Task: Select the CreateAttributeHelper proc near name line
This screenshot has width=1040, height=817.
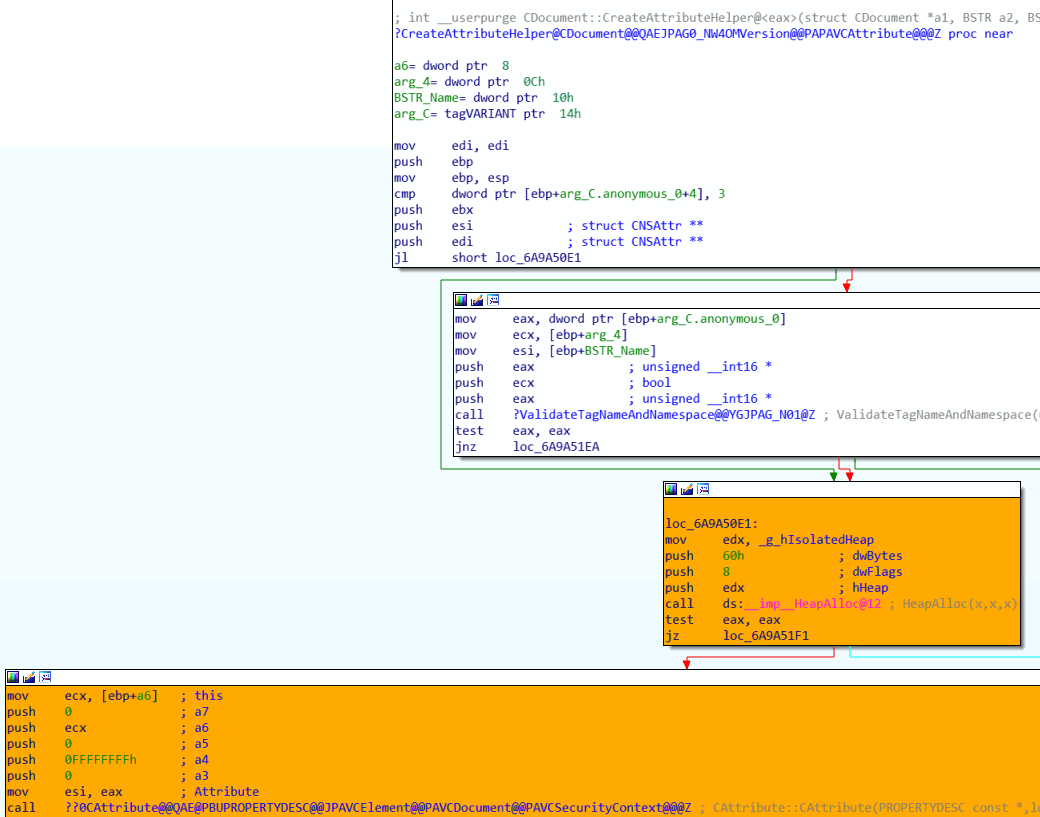Action: tap(700, 34)
